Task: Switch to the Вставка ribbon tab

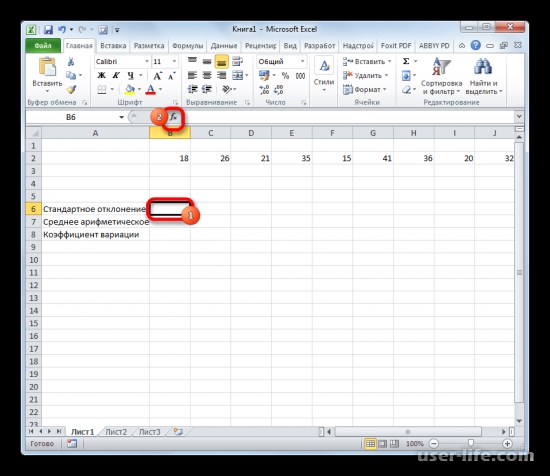Action: click(113, 46)
